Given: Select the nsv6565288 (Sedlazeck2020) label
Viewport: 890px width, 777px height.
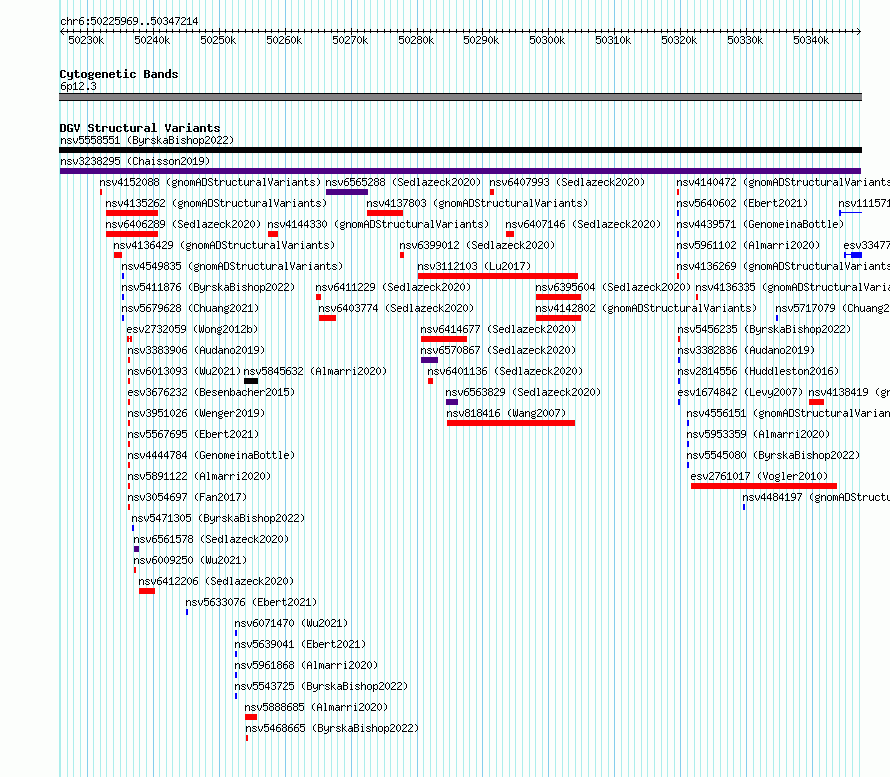Looking at the screenshot, I should [x=403, y=182].
